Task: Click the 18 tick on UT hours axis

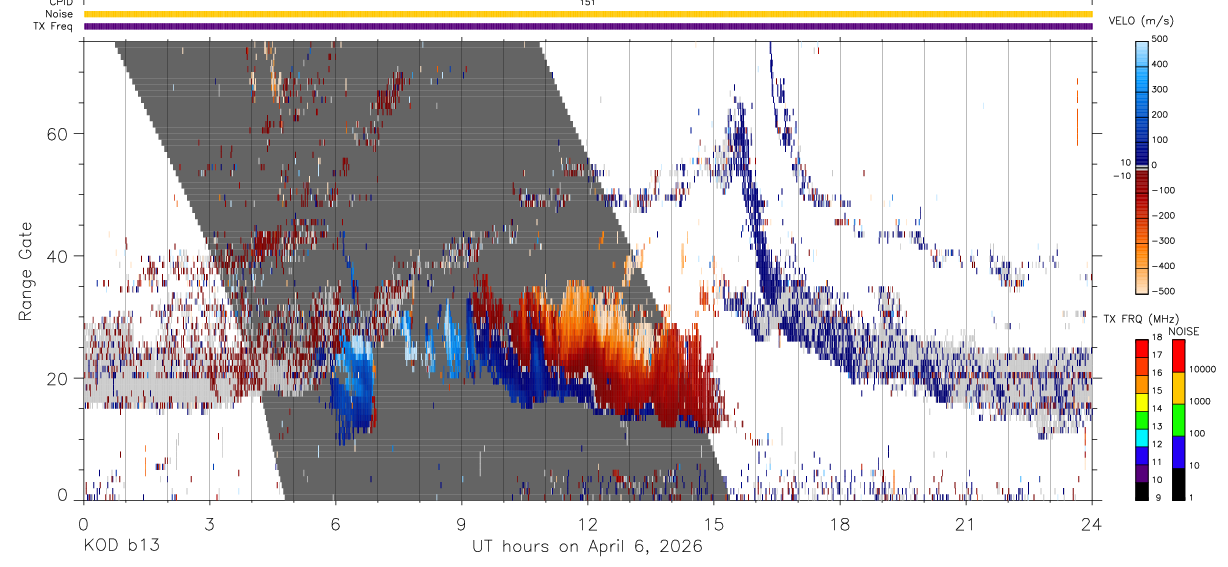Action: click(x=839, y=523)
